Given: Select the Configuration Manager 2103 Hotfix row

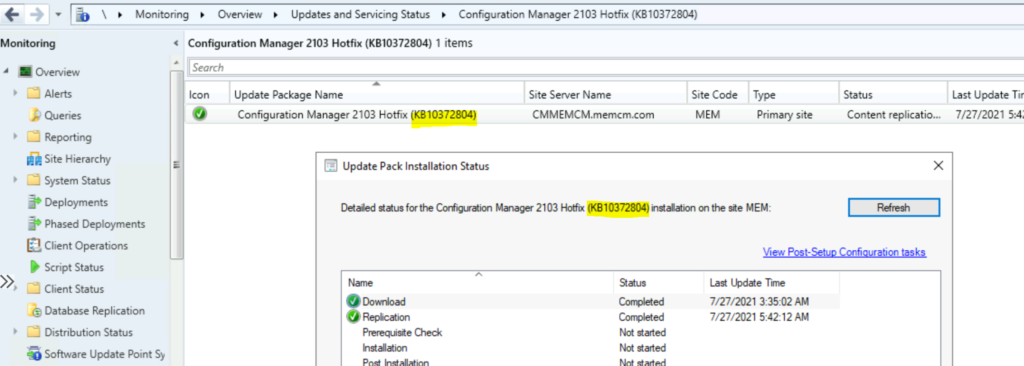Looking at the screenshot, I should click(x=604, y=114).
